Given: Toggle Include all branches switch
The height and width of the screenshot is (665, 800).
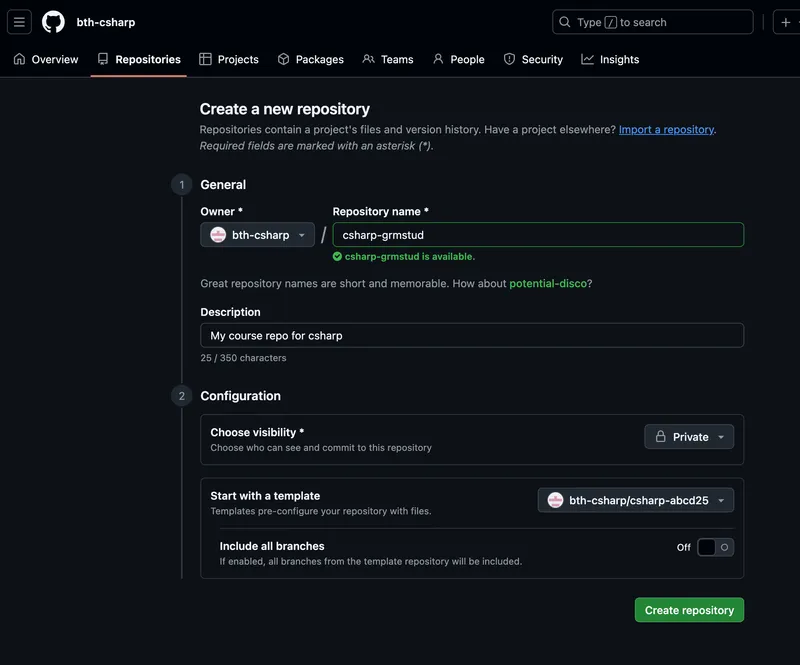Looking at the screenshot, I should 715,547.
